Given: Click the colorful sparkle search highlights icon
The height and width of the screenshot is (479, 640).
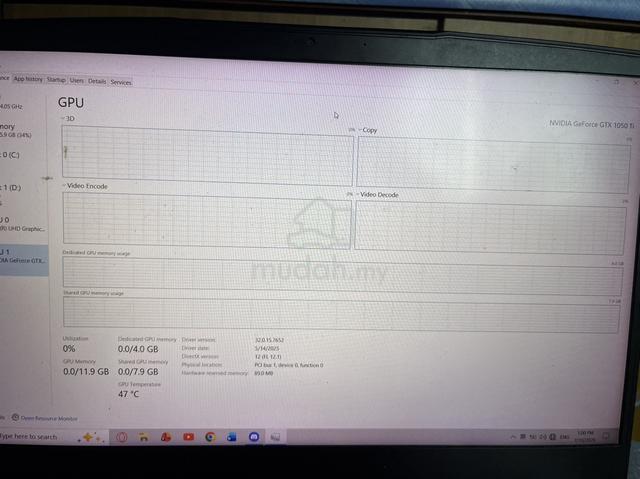Looking at the screenshot, I should click(x=91, y=437).
